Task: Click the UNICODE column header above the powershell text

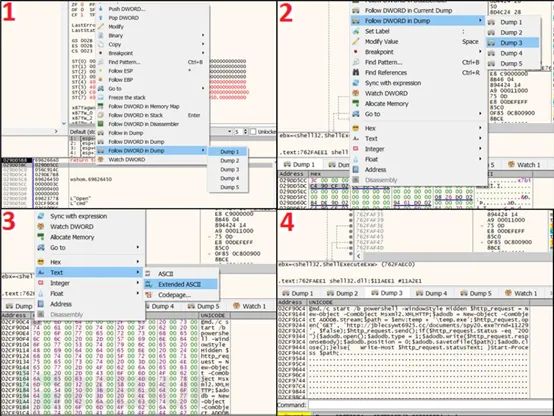Action: [418, 303]
